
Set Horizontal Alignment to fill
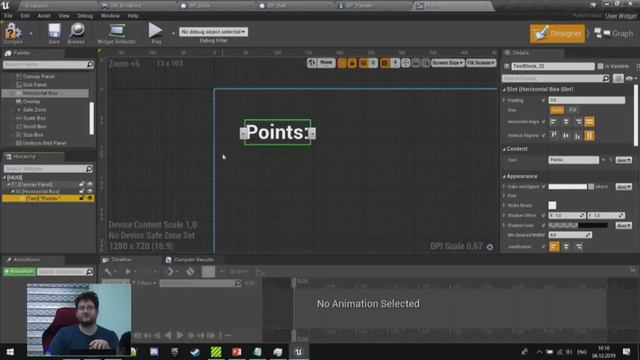pyautogui.click(x=589, y=122)
